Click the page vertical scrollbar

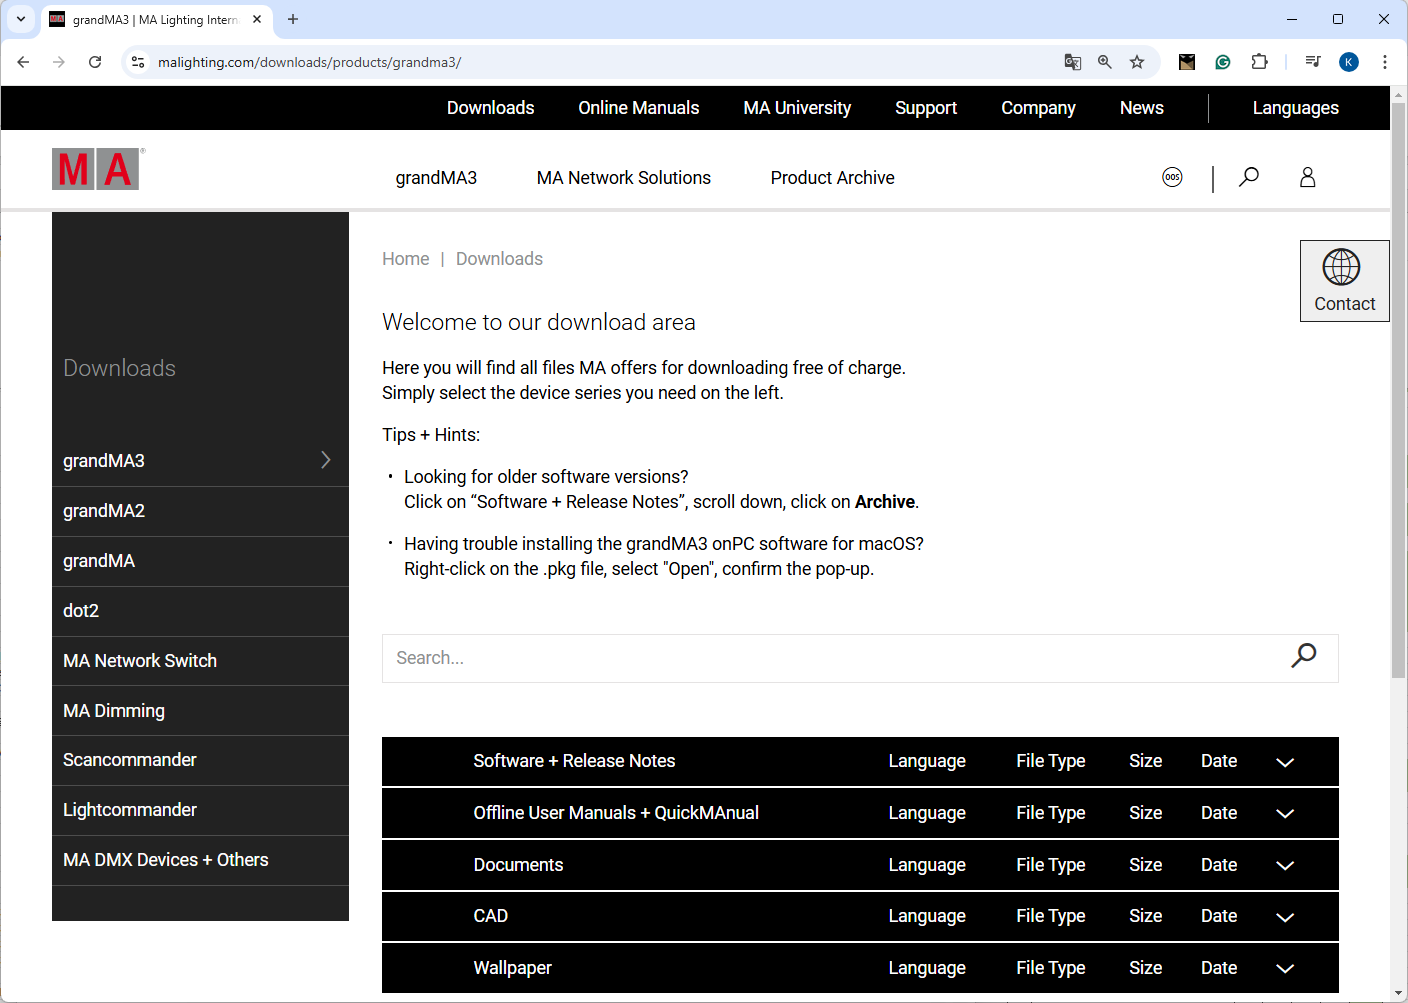pos(1398,400)
